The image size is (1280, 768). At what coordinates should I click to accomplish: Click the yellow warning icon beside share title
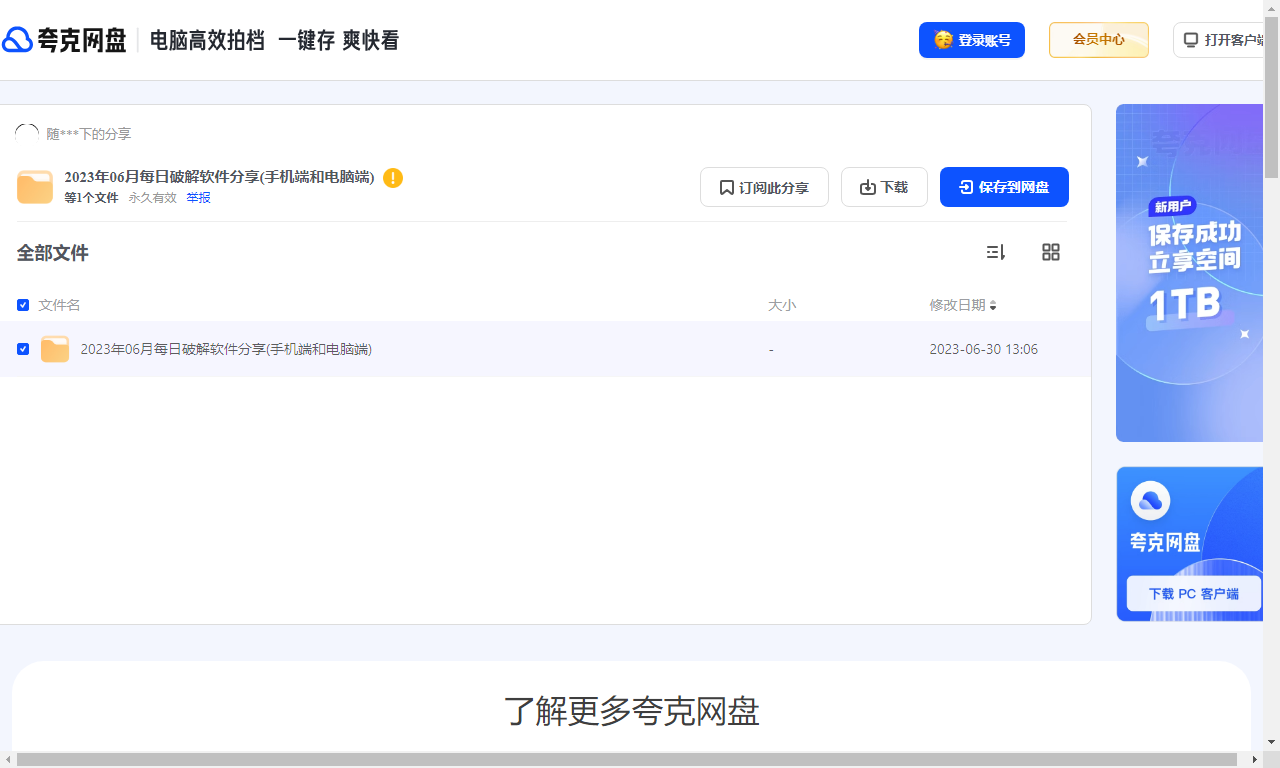393,178
